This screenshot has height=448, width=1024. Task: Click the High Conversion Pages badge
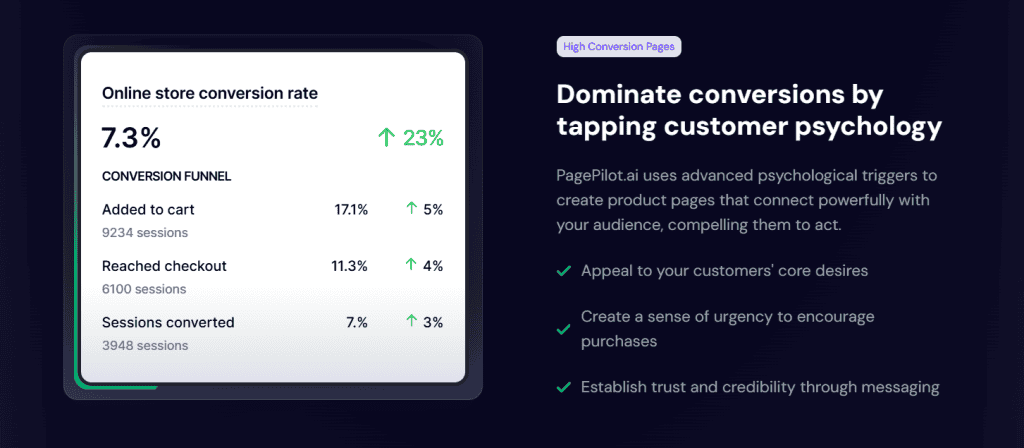click(618, 47)
